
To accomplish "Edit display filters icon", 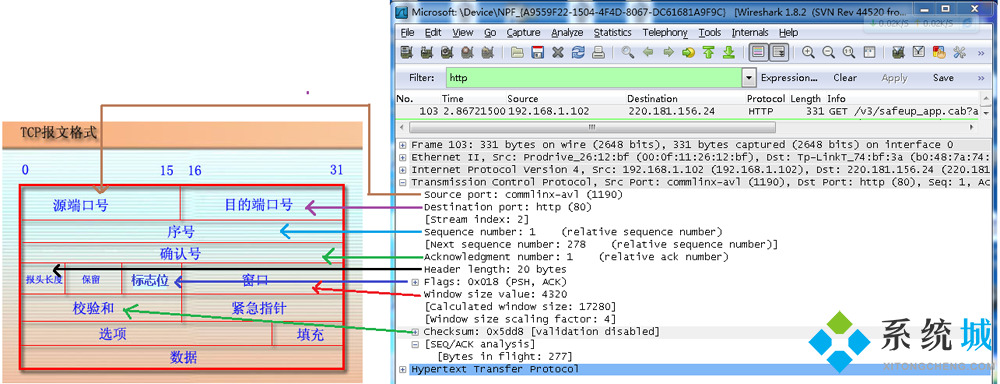I will pyautogui.click(x=919, y=52).
